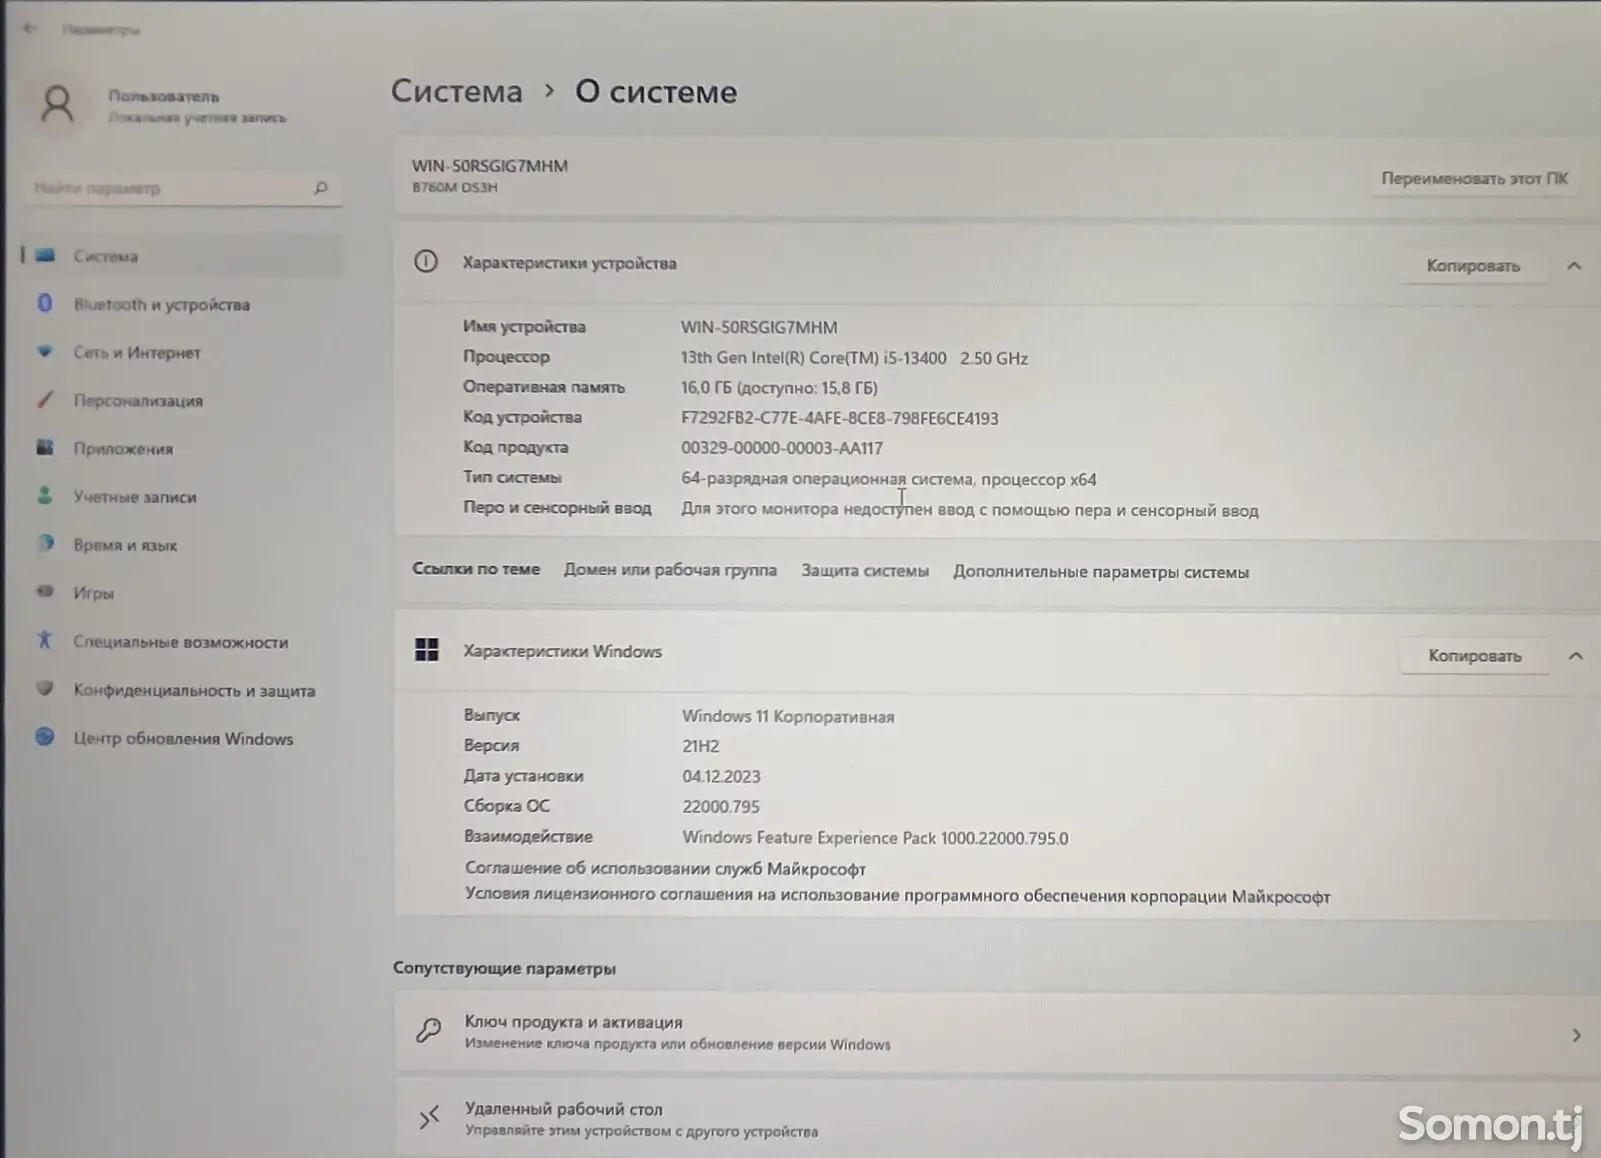
Task: Click the product key icon
Action: pyautogui.click(x=429, y=1030)
